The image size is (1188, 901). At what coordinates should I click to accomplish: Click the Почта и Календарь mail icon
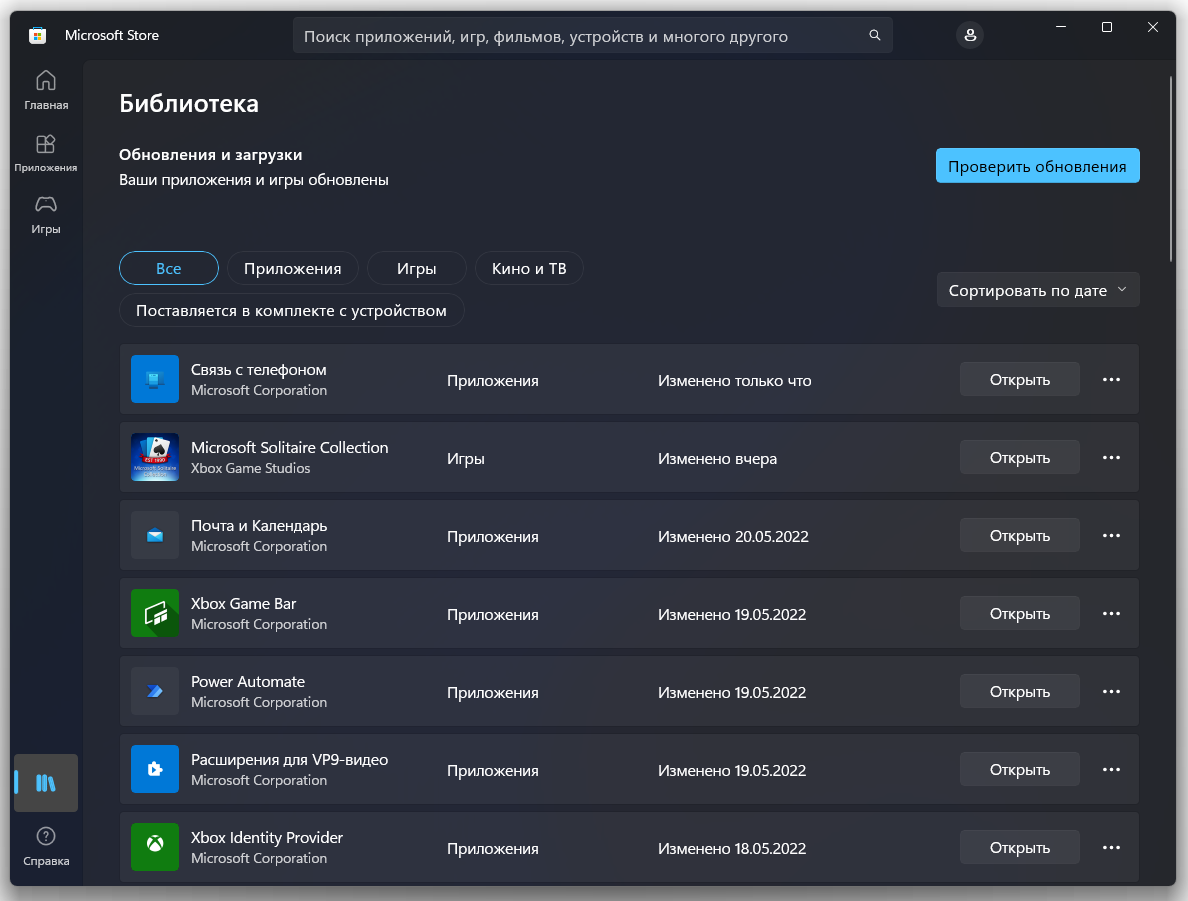point(155,535)
